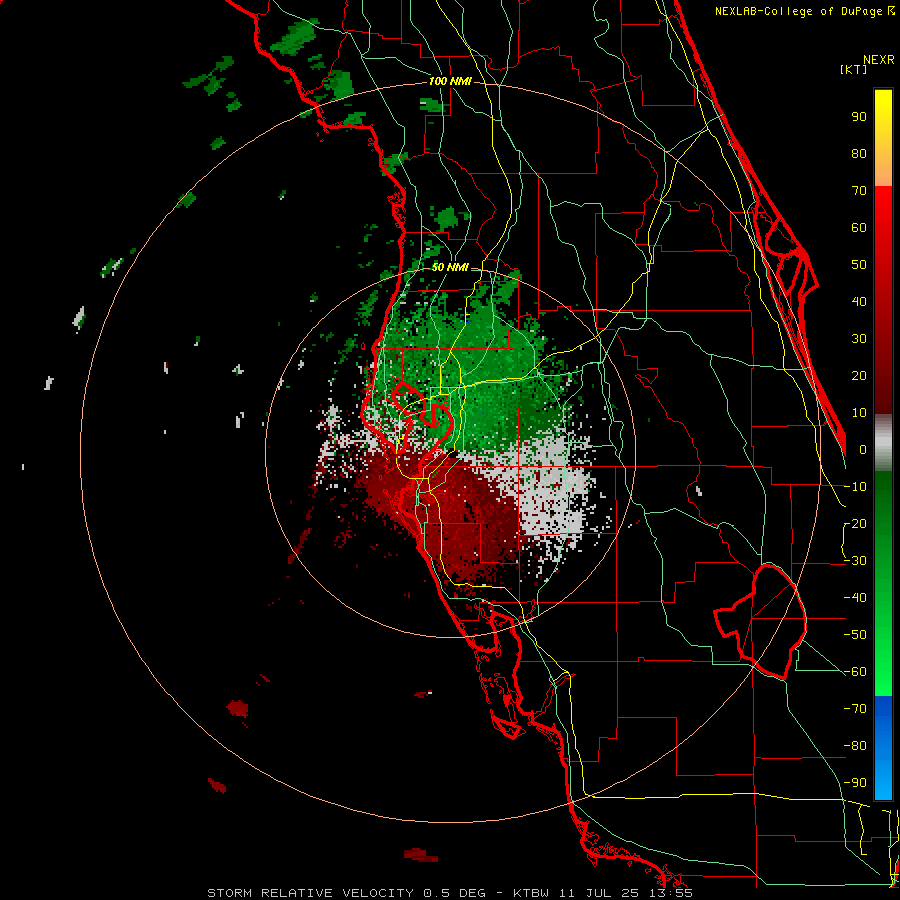Click the positive 90 scale label
Screen dimensions: 900x900
(x=859, y=117)
